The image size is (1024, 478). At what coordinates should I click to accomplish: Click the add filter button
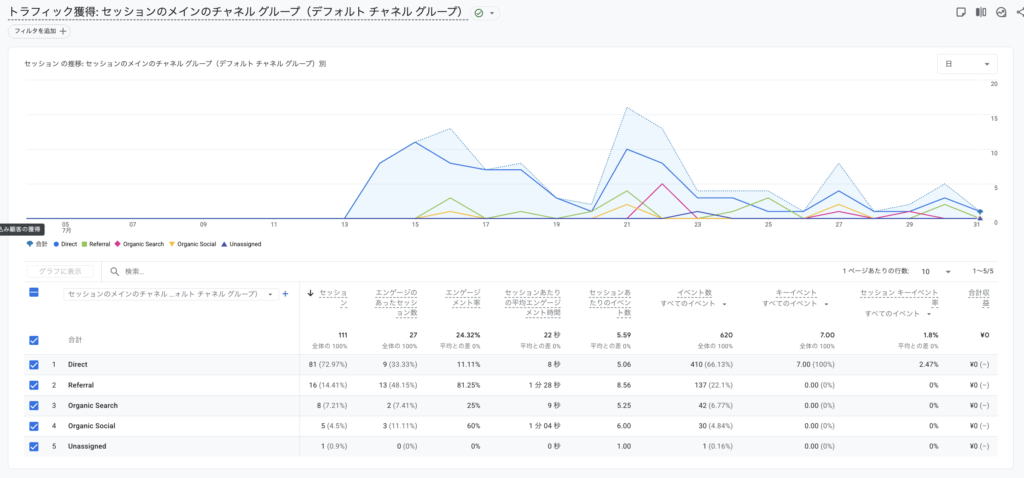tap(39, 31)
